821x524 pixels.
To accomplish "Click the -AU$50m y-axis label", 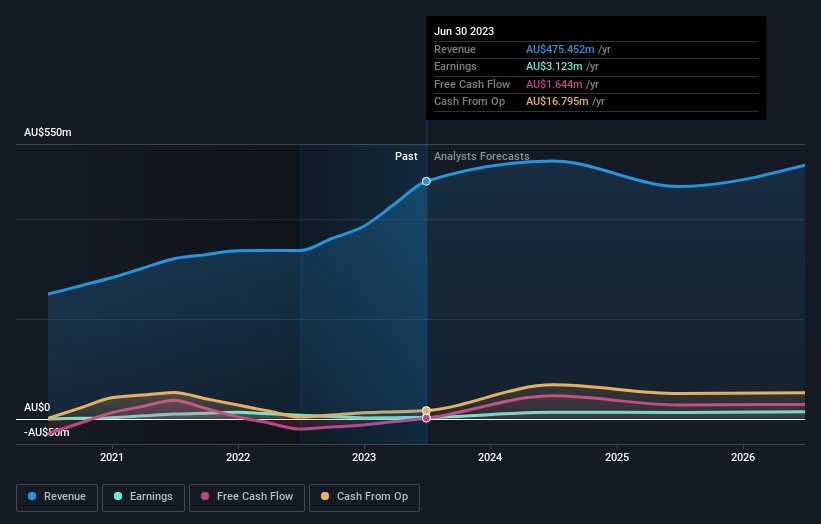I will coord(47,432).
